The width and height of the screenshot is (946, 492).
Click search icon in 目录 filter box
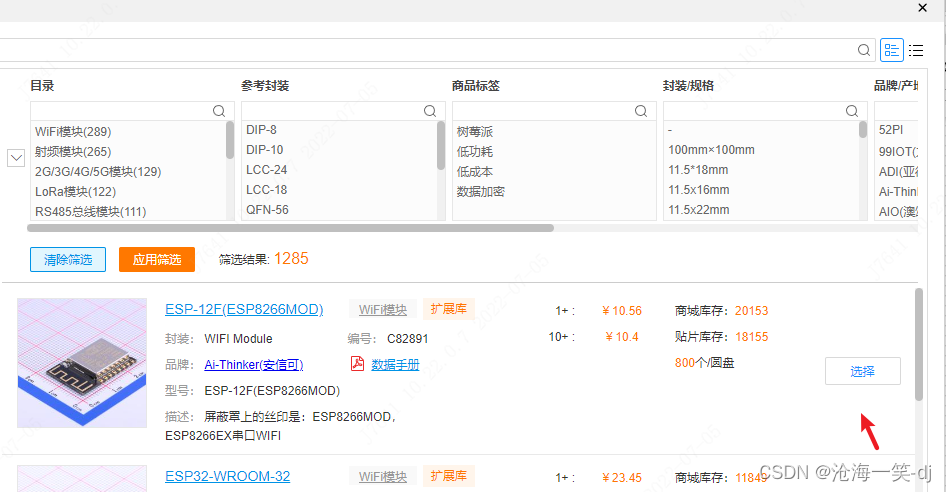pos(219,110)
